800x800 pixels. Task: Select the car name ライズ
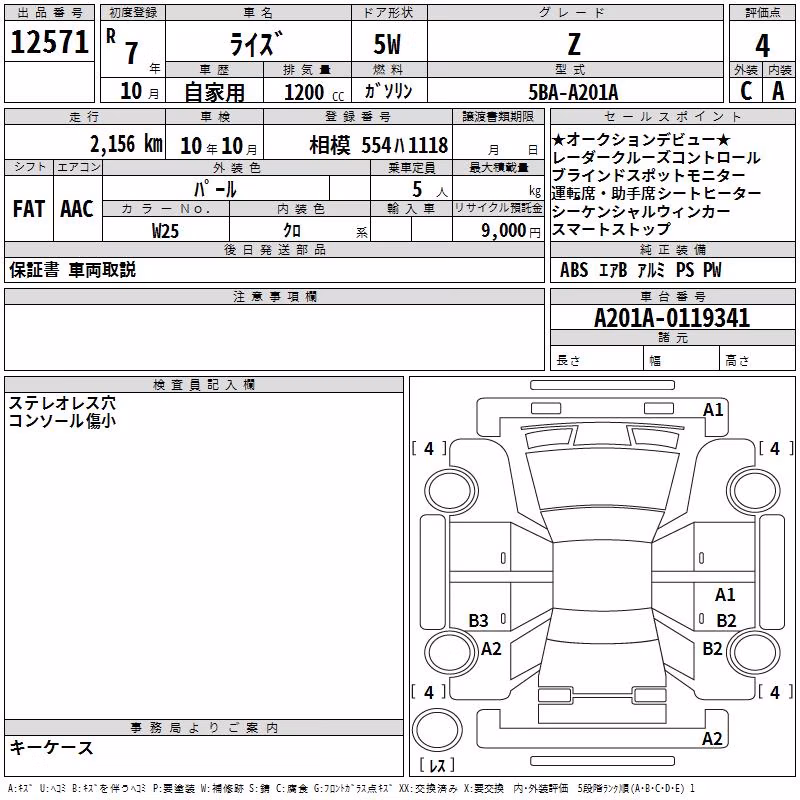tap(256, 43)
